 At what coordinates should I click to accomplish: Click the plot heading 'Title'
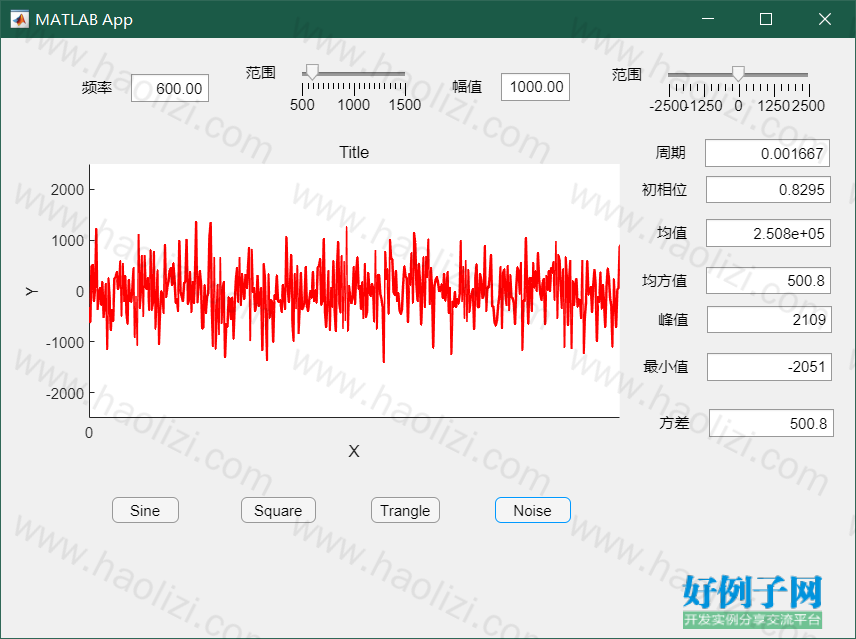[x=354, y=152]
